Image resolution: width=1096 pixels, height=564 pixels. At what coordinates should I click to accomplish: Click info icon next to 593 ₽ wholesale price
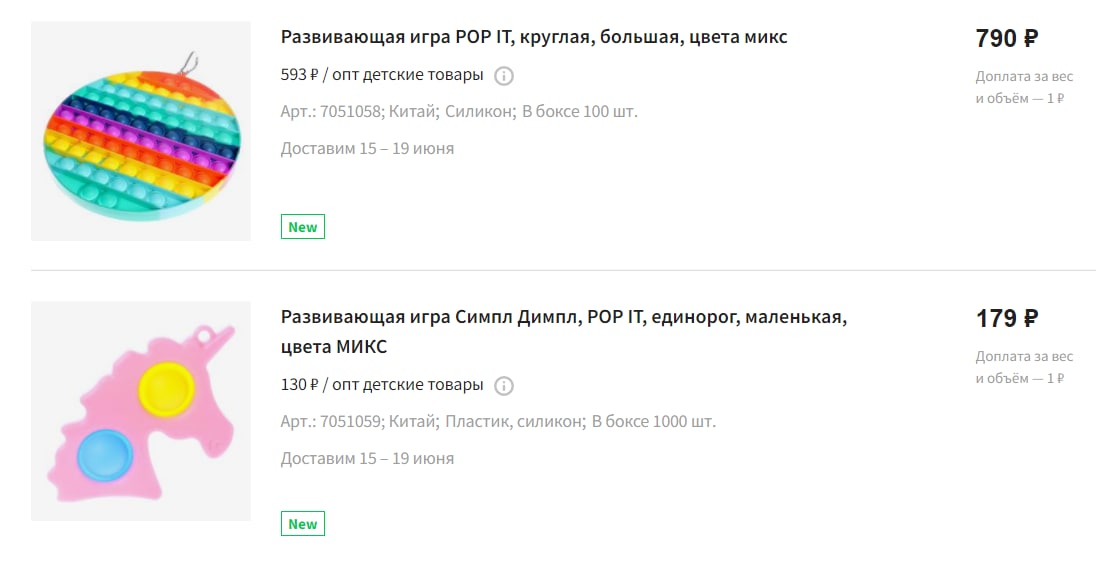pyautogui.click(x=504, y=75)
